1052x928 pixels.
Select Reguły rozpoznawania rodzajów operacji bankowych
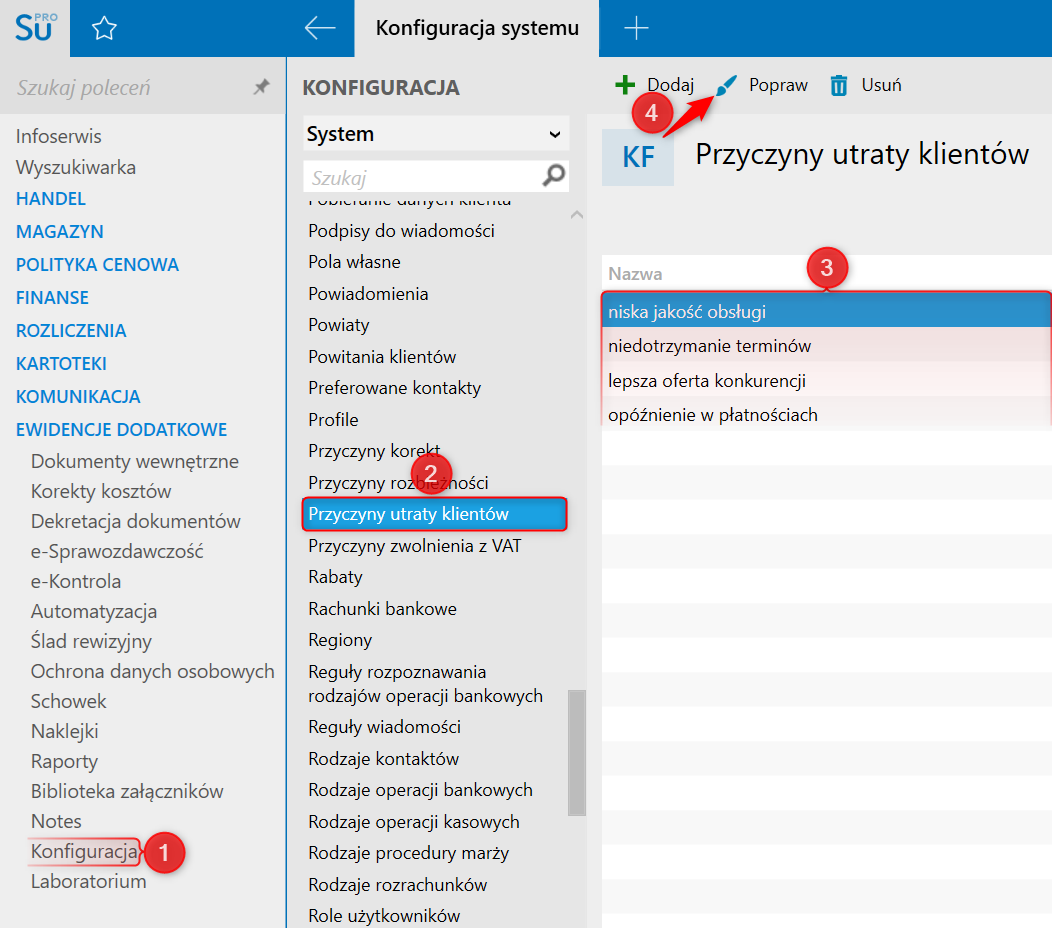point(425,684)
